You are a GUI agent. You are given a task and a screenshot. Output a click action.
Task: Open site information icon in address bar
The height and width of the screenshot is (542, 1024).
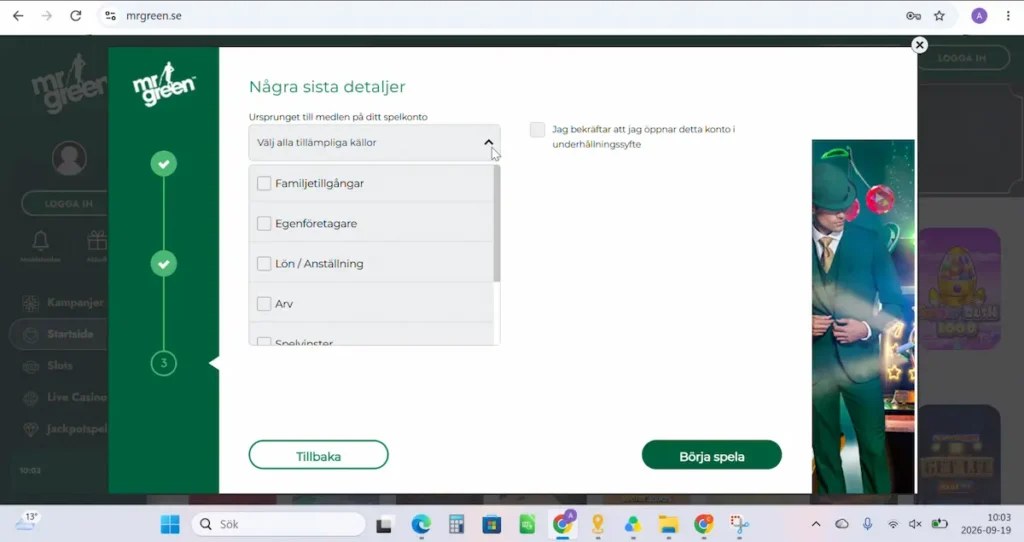pos(110,16)
